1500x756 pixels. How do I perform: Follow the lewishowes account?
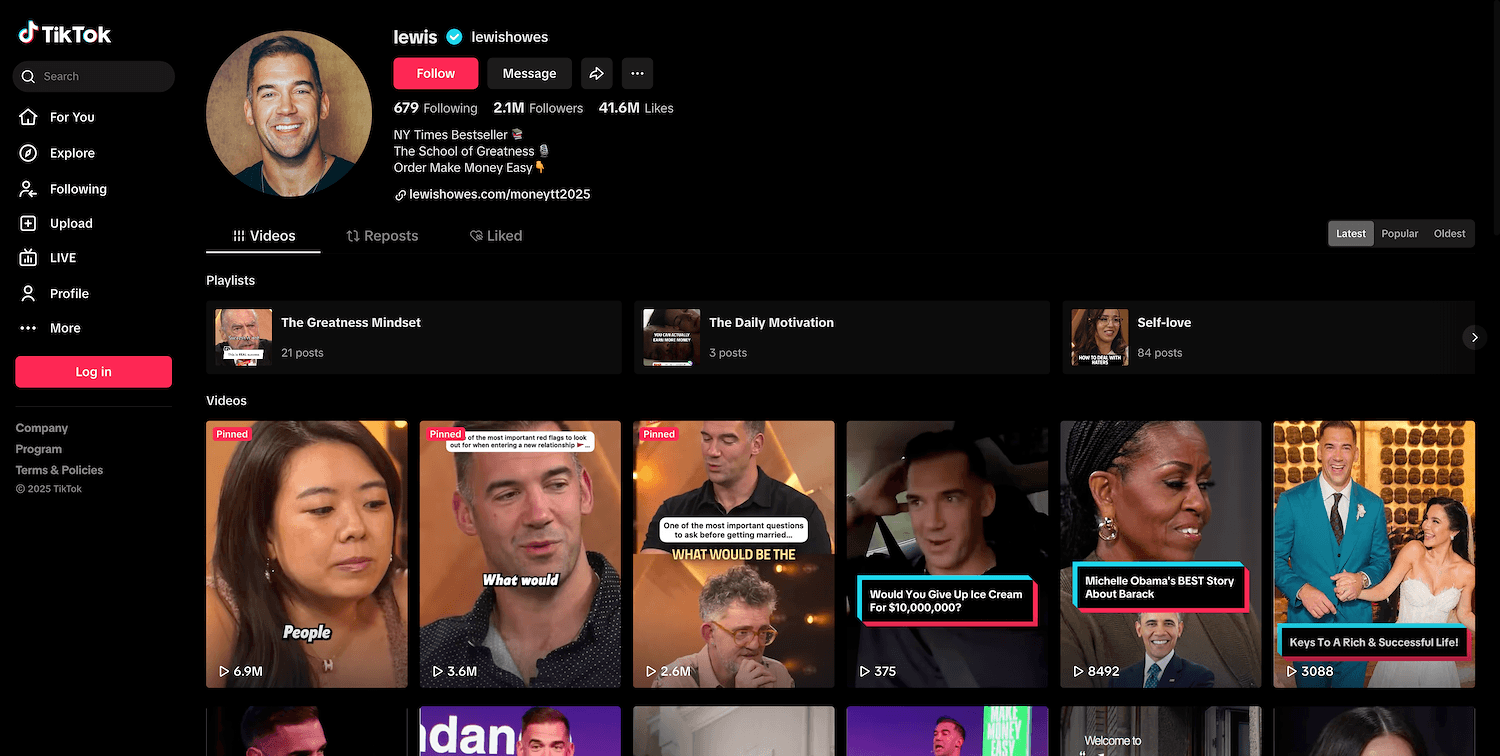(x=435, y=73)
